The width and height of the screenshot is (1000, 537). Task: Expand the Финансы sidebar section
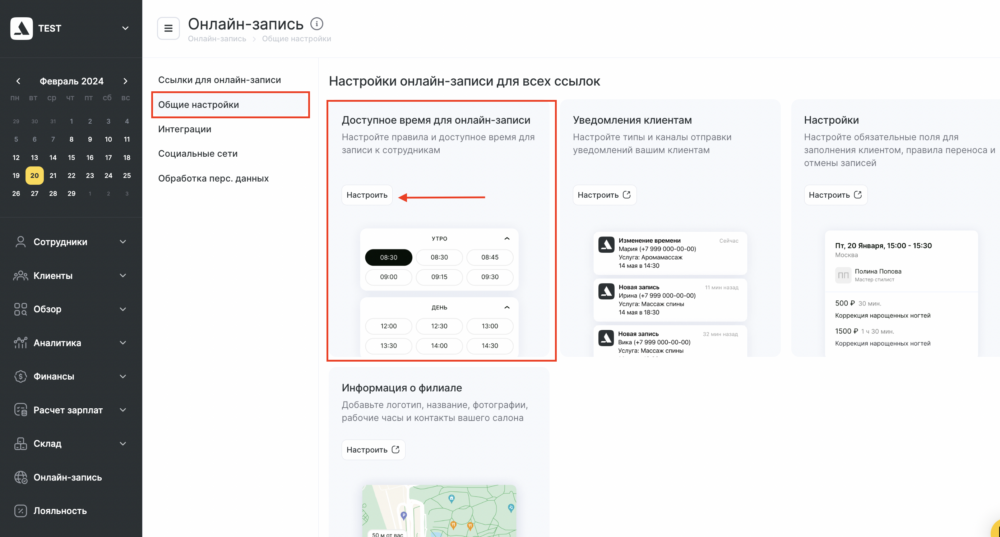coord(123,376)
